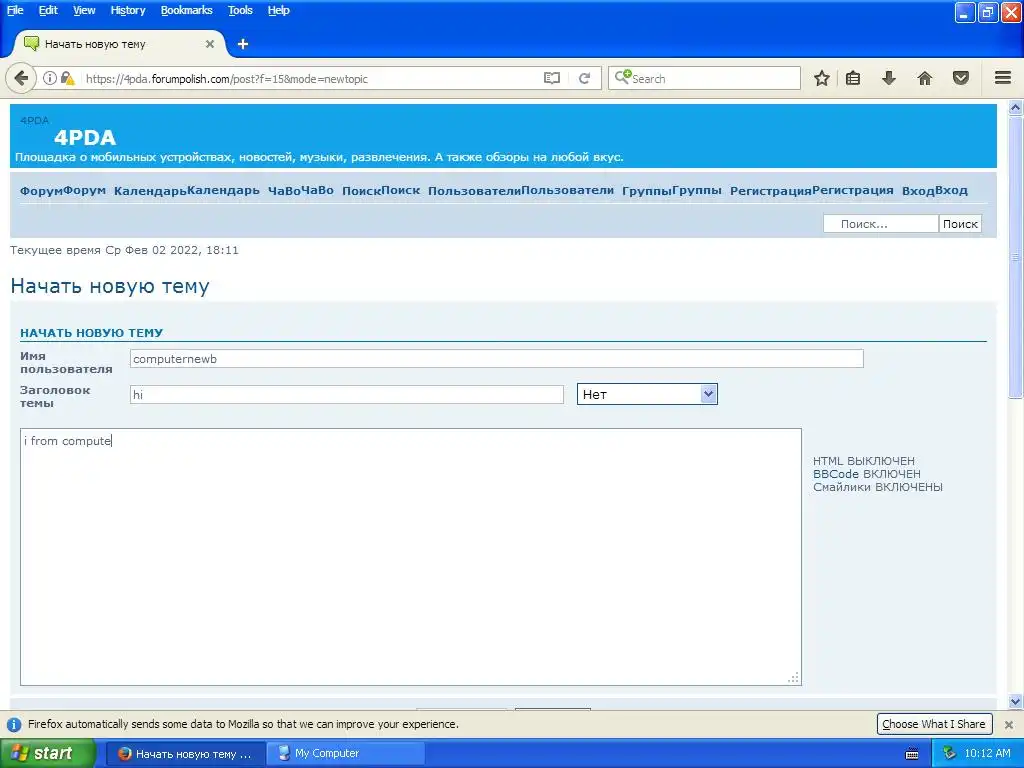The height and width of the screenshot is (768, 1024).
Task: Click inside the message body text area
Action: (411, 557)
